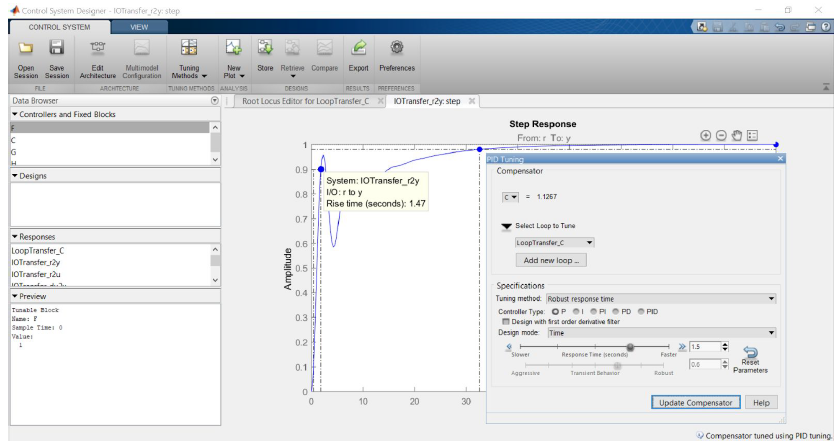The height and width of the screenshot is (441, 836).
Task: Open the LoopTransfer_C loop selection dropdown
Action: 555,242
